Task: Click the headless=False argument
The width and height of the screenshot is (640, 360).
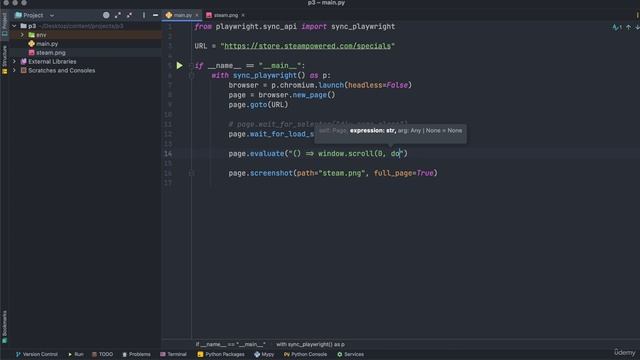Action: (378, 85)
